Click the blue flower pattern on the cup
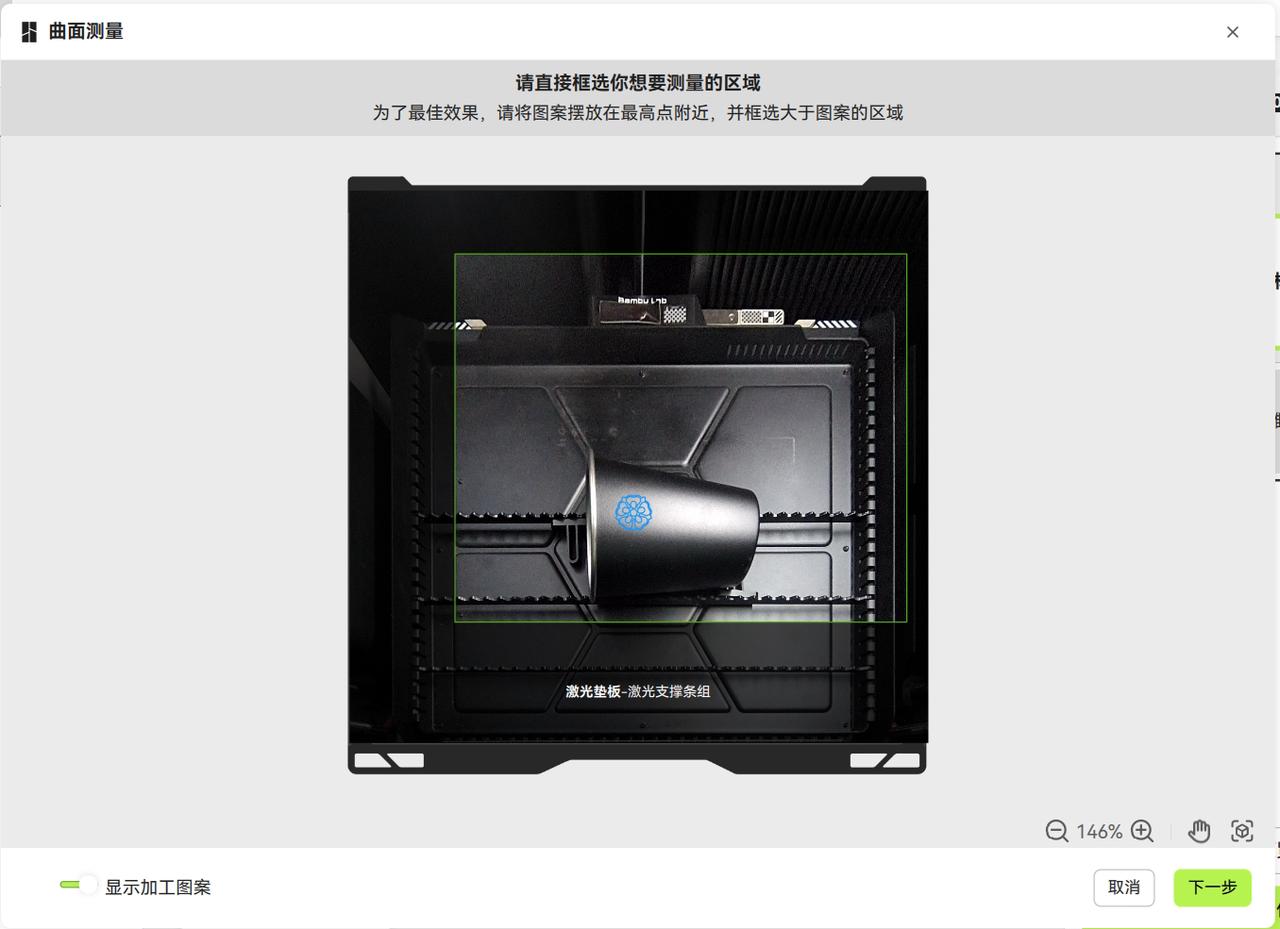 point(633,511)
